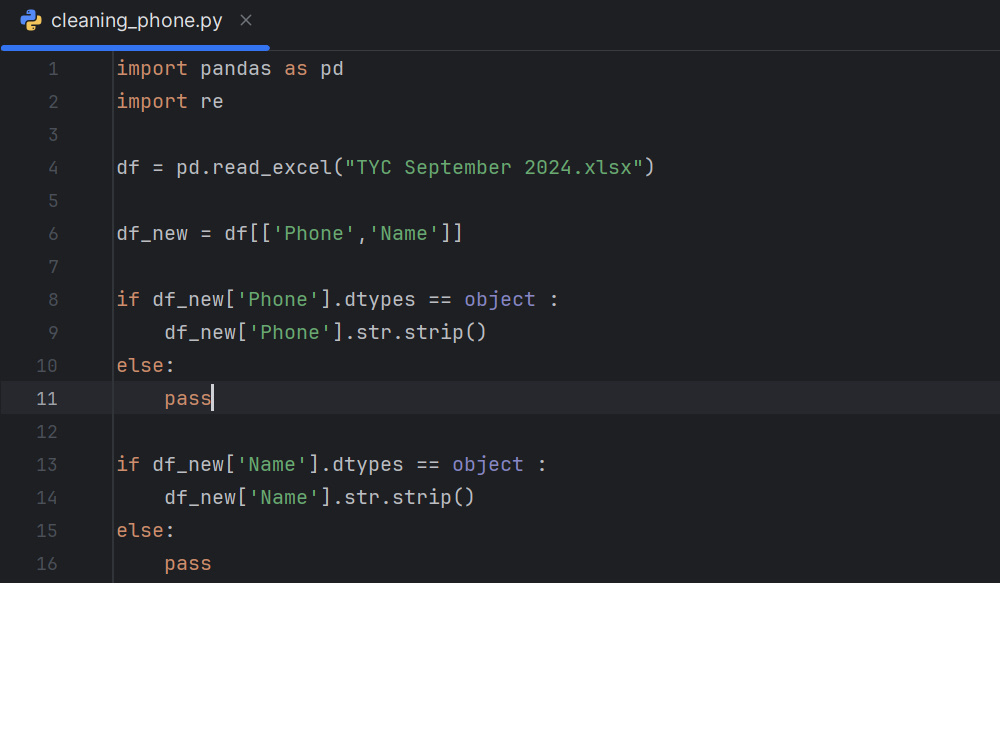Click 'if' keyword on line 13
This screenshot has height=750, width=1000.
[x=128, y=464]
